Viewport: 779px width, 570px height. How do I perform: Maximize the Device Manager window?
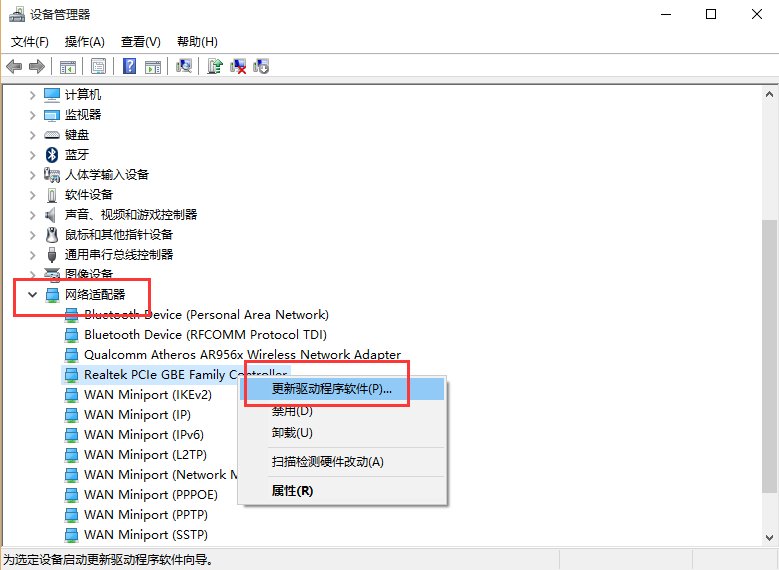coord(711,14)
